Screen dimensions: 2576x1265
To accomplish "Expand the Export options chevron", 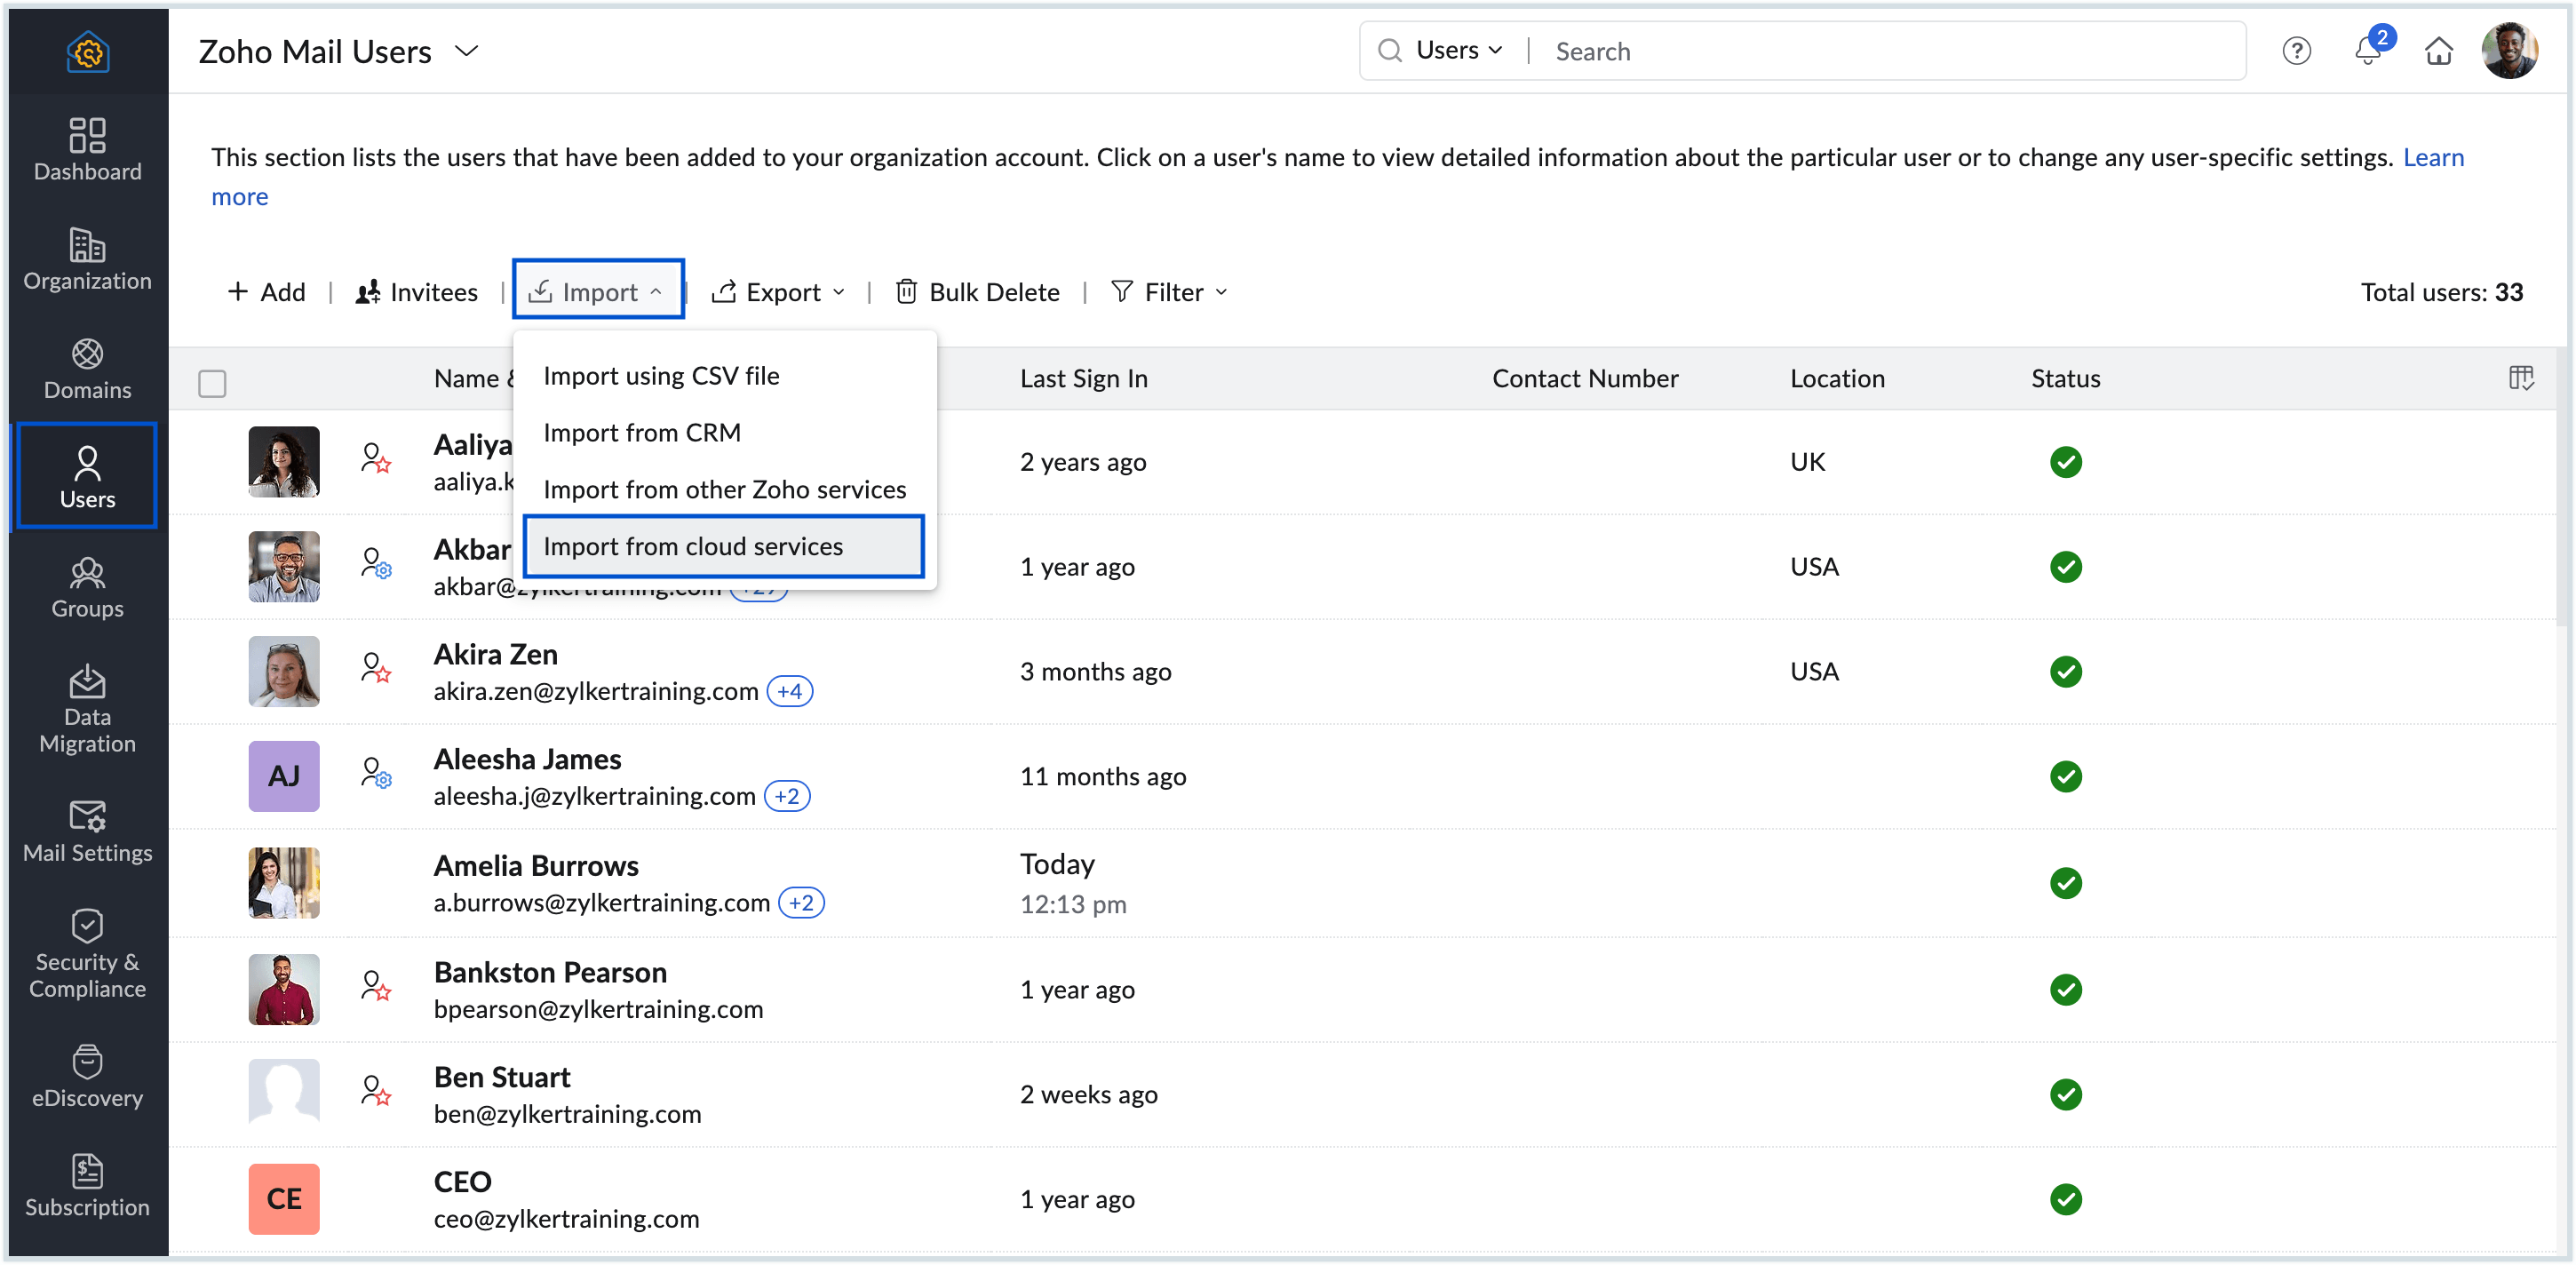I will tap(840, 292).
